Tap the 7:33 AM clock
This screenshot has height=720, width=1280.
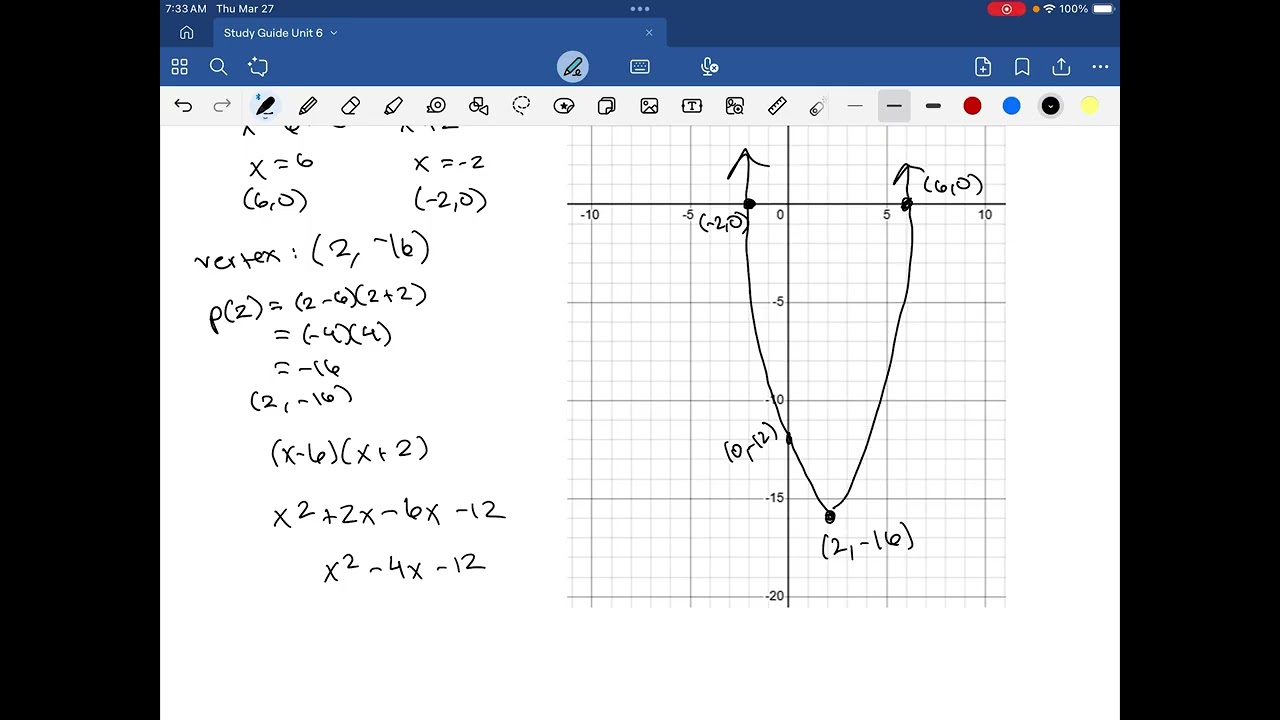[x=186, y=9]
